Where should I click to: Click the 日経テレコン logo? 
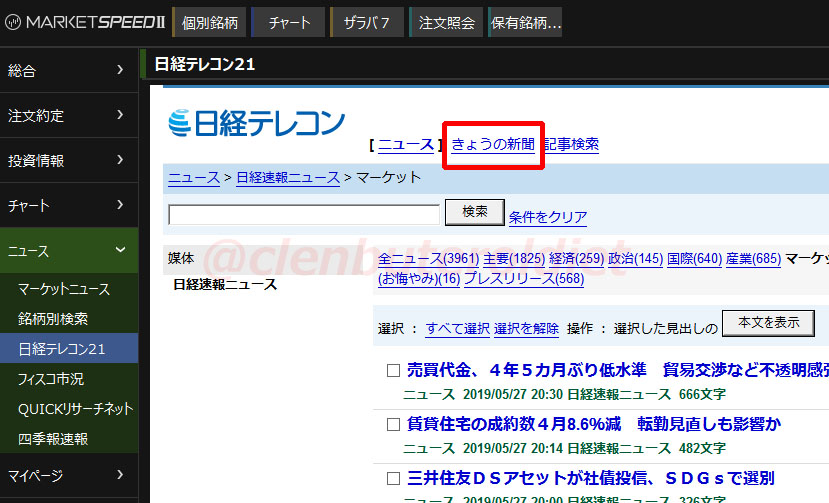click(x=256, y=123)
